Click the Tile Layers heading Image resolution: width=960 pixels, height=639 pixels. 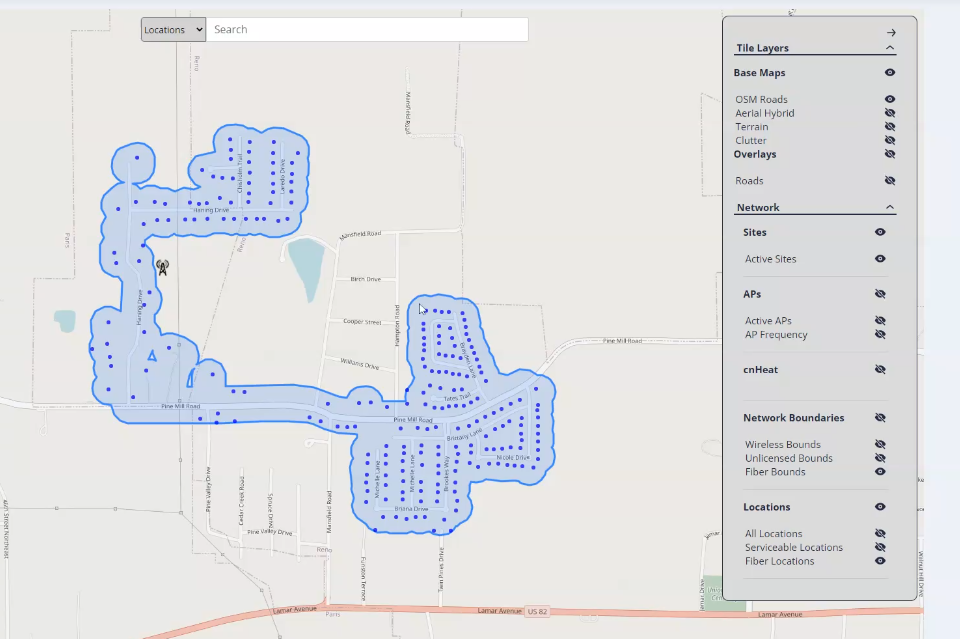point(762,48)
